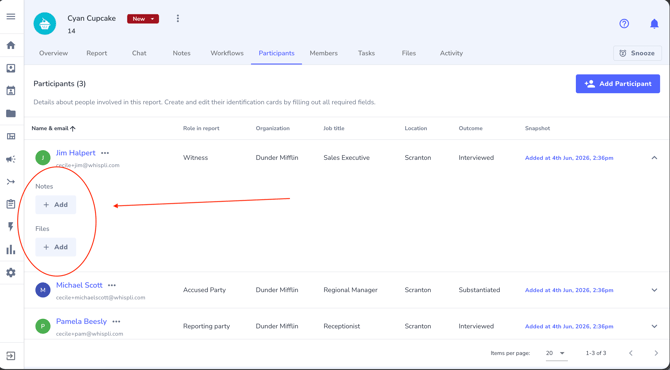Collapse the Jim Halpert row

[654, 158]
